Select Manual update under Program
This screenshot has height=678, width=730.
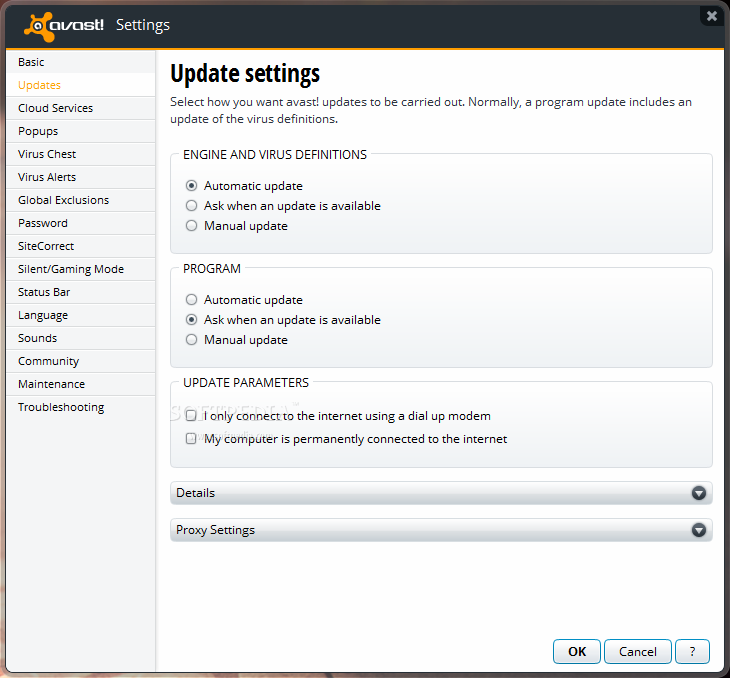click(x=191, y=339)
